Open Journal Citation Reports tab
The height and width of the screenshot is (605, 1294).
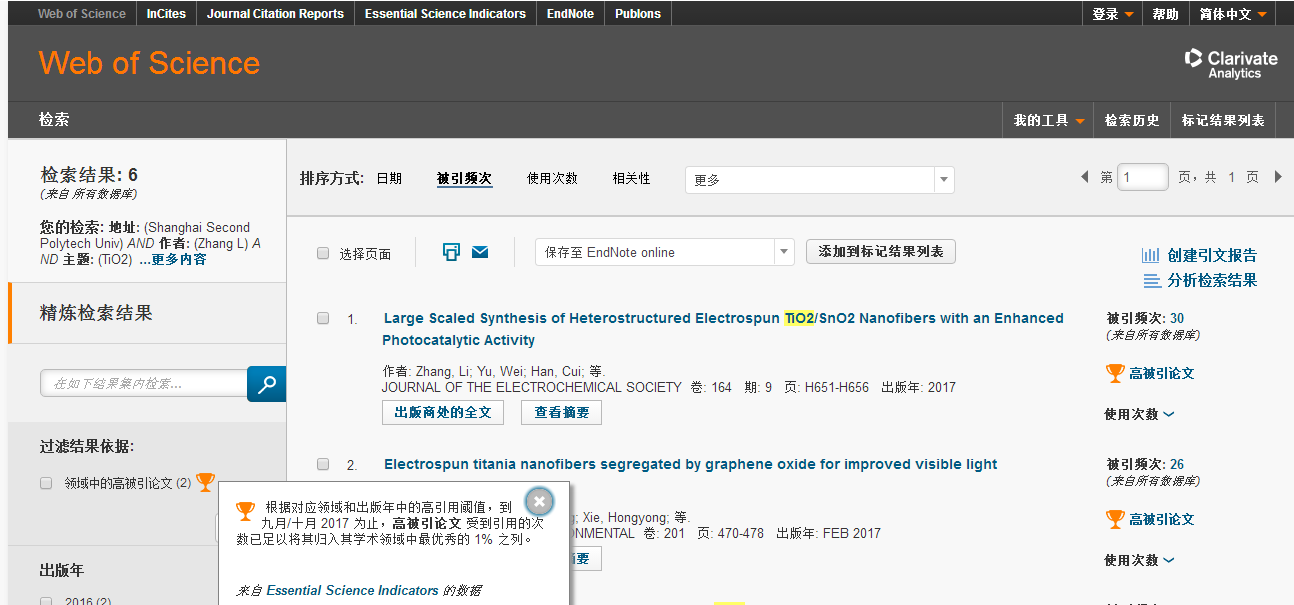tap(275, 14)
